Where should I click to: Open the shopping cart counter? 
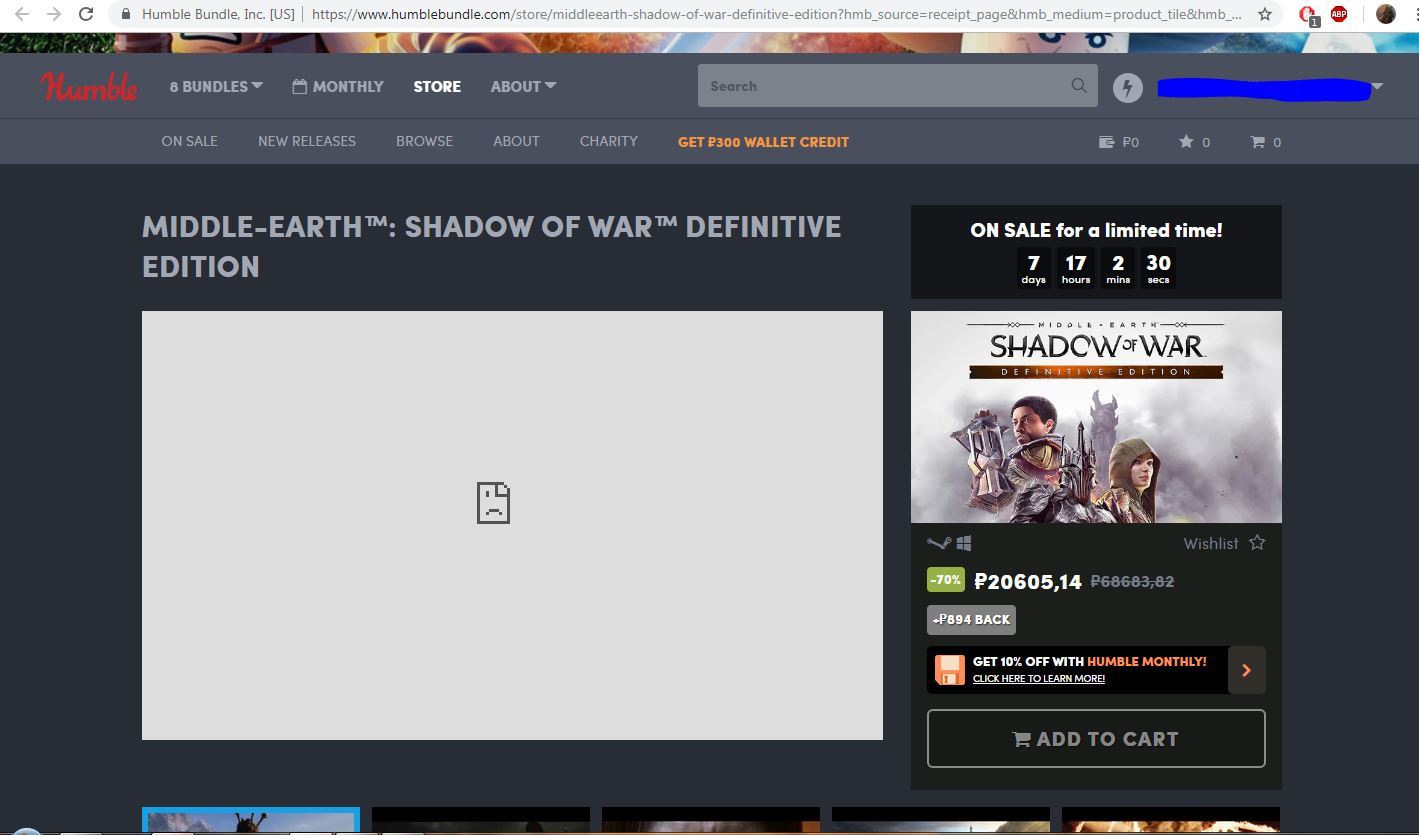[1265, 142]
